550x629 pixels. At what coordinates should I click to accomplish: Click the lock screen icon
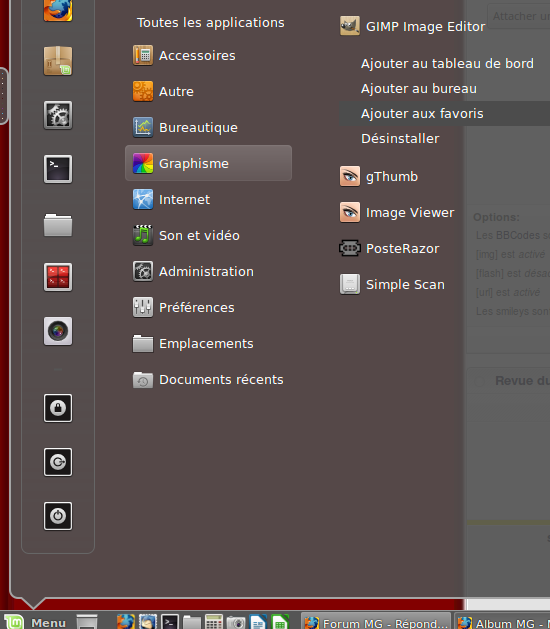(x=58, y=408)
